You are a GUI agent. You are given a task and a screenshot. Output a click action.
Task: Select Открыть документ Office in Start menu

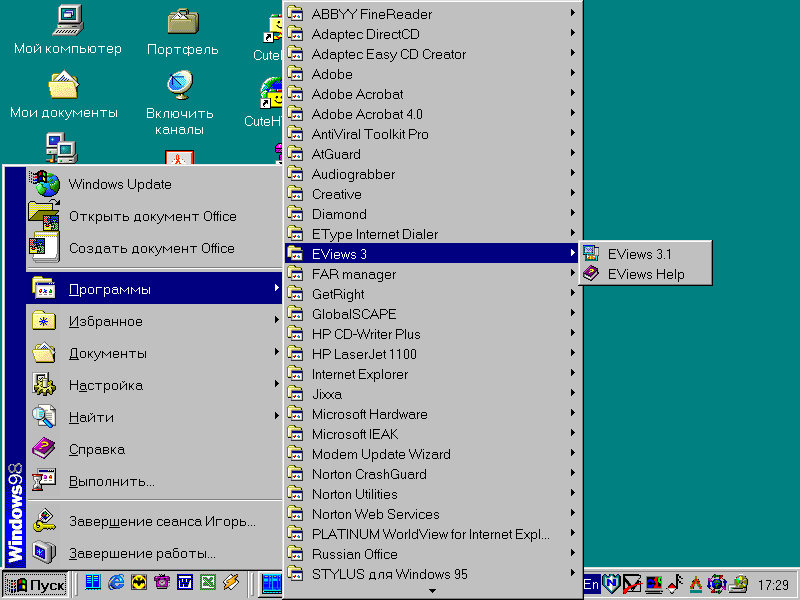tap(154, 216)
